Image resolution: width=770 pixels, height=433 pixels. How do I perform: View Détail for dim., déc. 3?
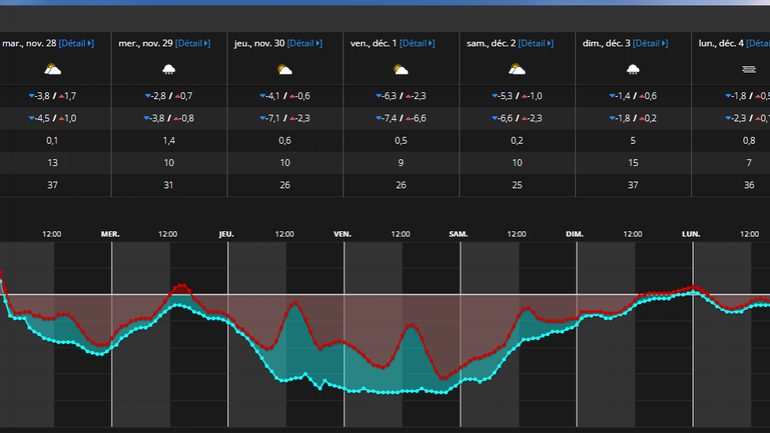(650, 44)
